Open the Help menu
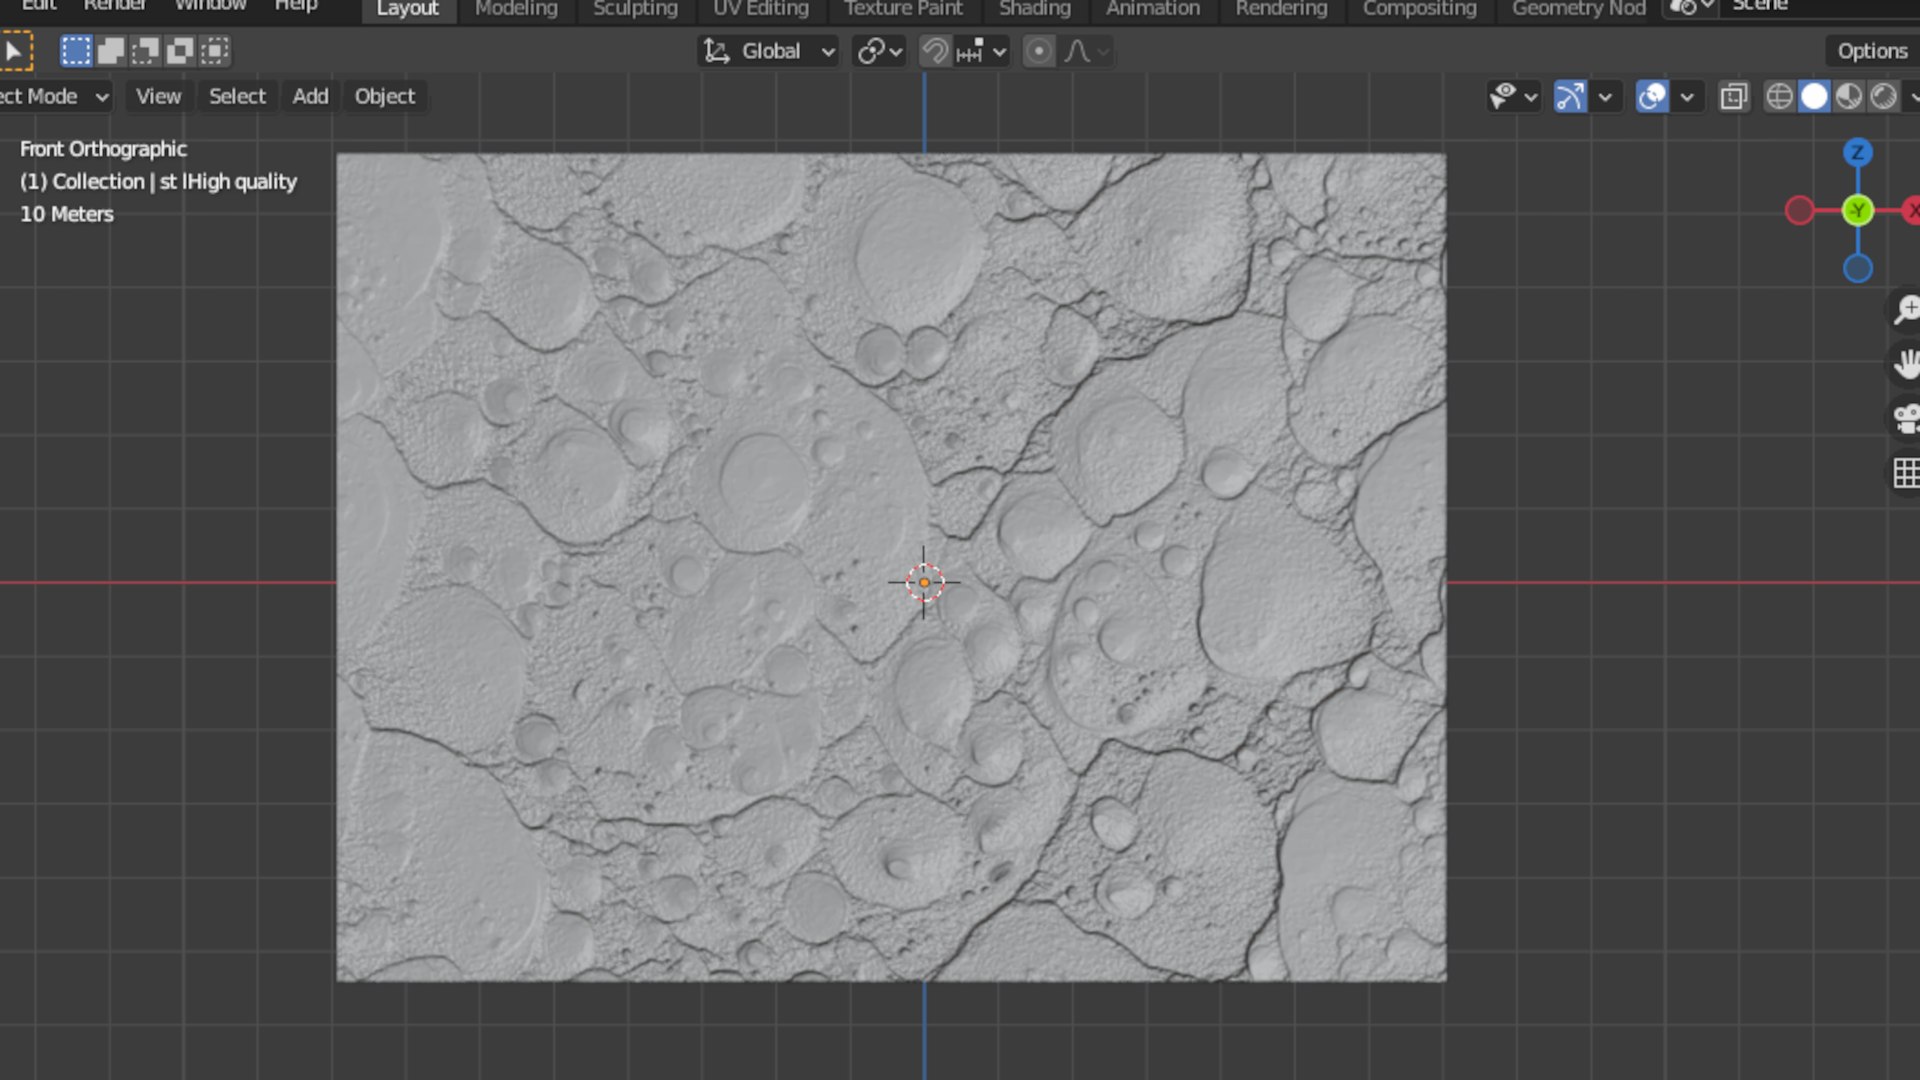This screenshot has height=1080, width=1920. [296, 7]
